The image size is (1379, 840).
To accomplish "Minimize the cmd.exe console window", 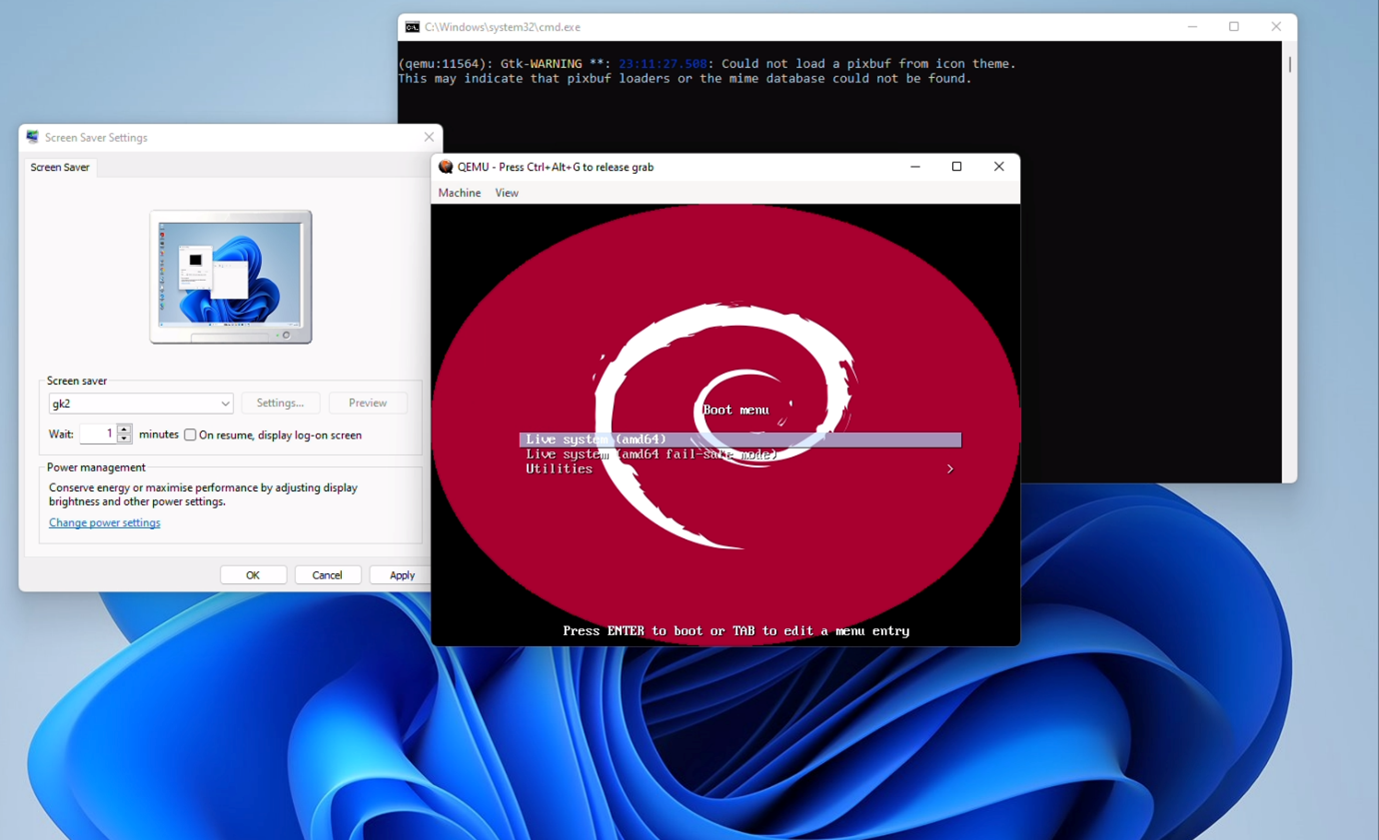I will 1191,27.
